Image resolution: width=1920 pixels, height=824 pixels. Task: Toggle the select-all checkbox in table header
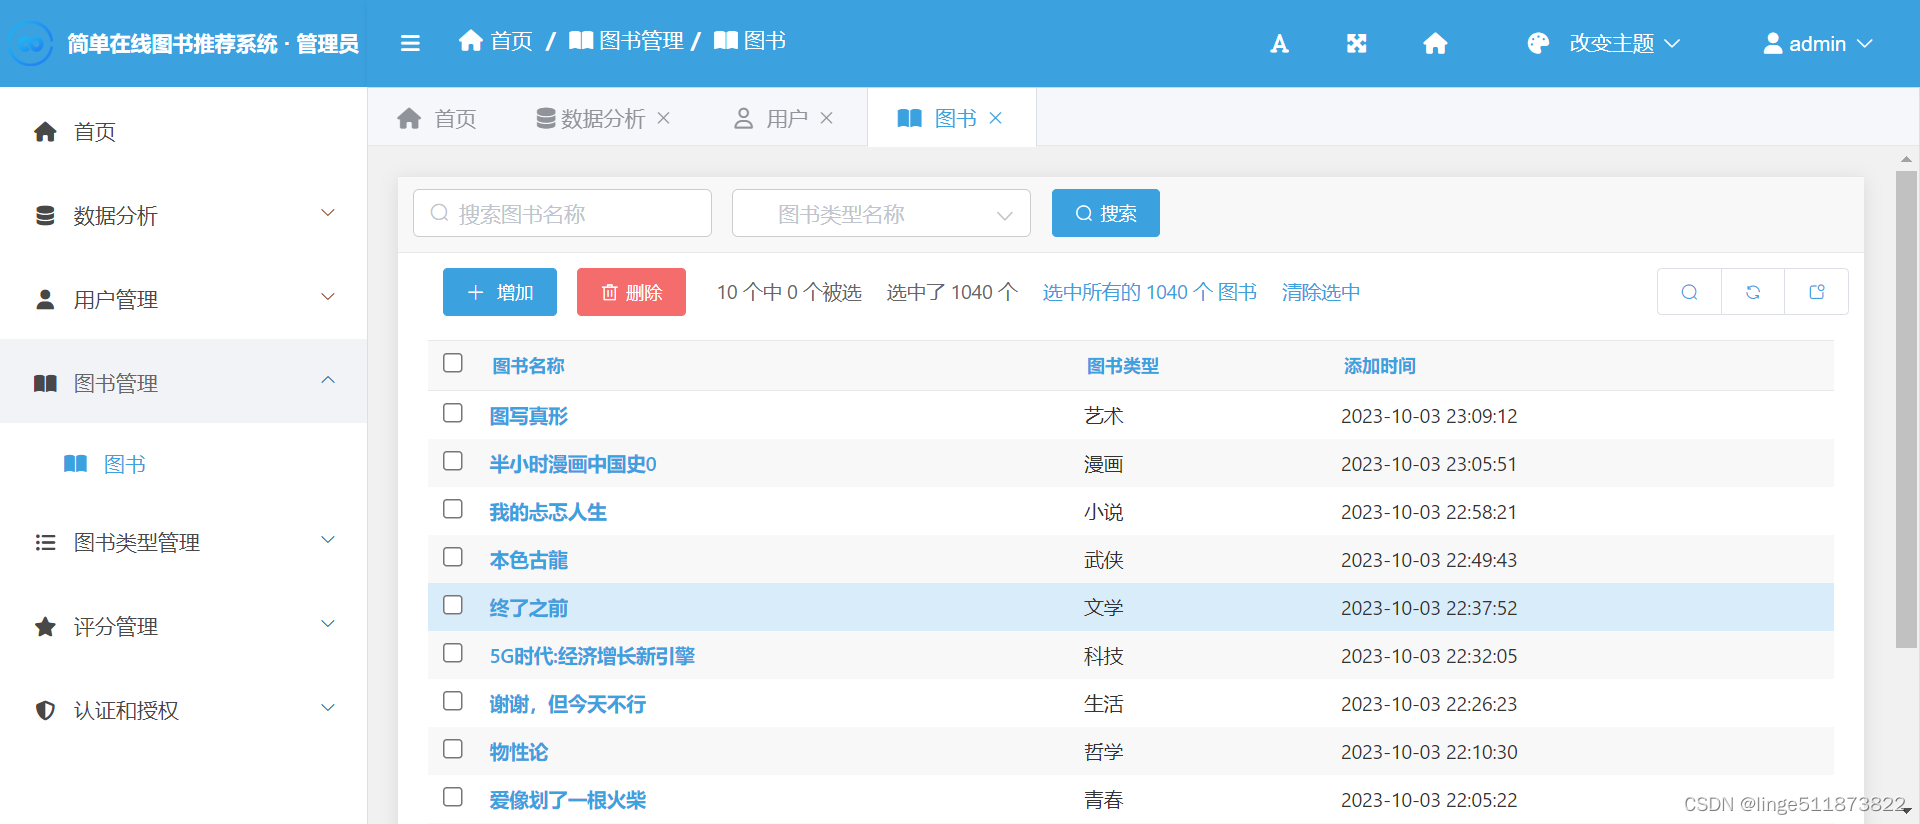tap(453, 362)
